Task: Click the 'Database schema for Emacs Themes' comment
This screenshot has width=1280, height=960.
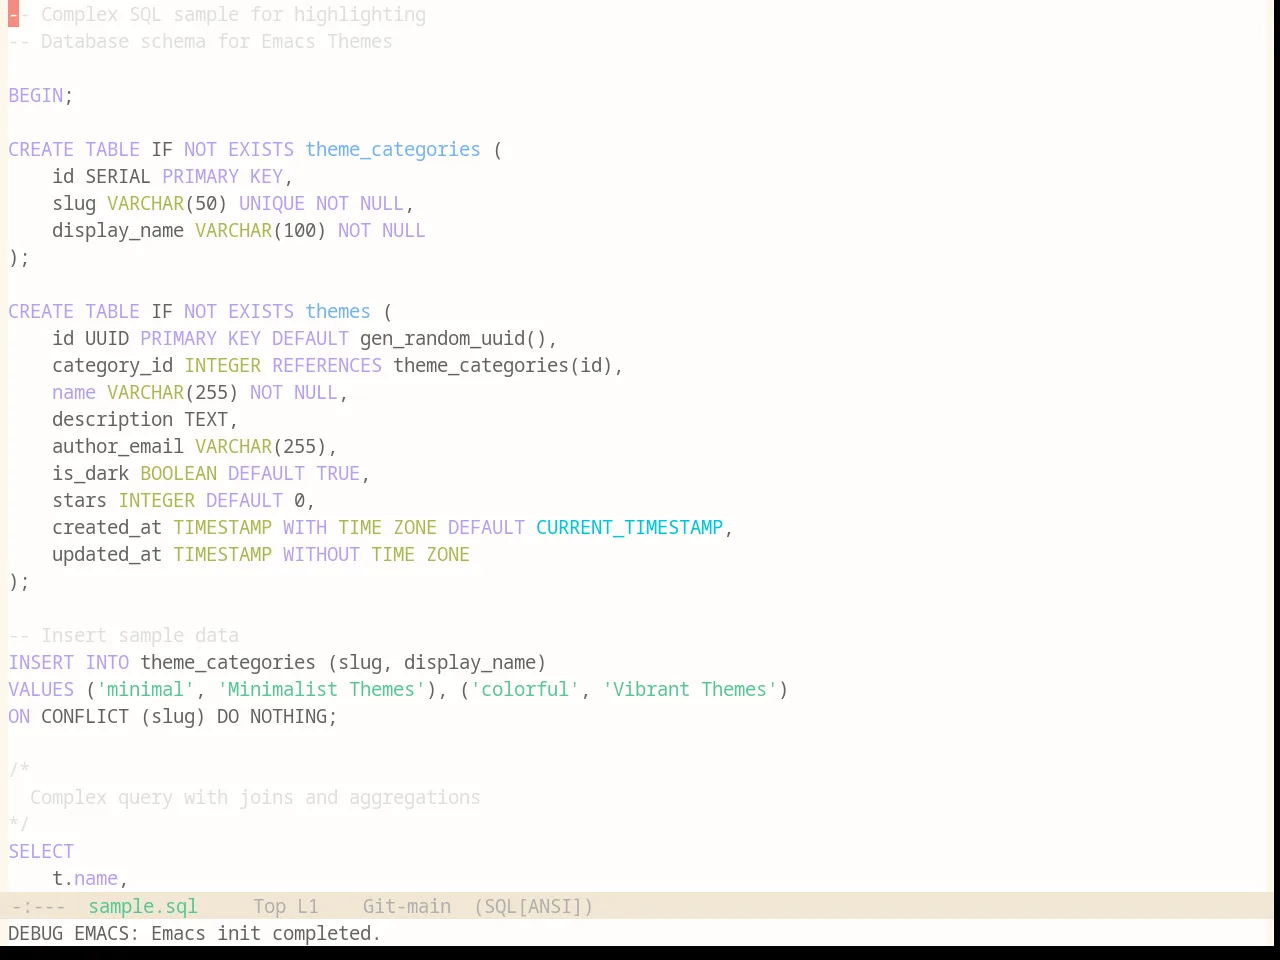Action: pos(200,41)
